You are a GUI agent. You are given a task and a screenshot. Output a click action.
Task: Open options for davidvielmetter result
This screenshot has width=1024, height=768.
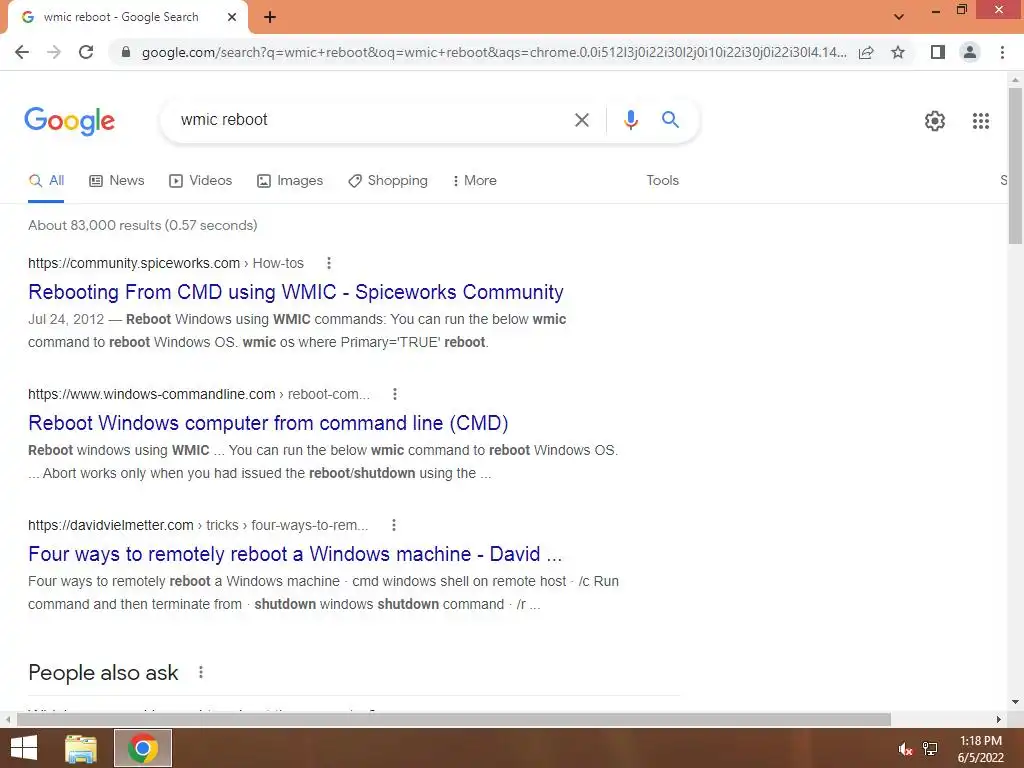(393, 525)
